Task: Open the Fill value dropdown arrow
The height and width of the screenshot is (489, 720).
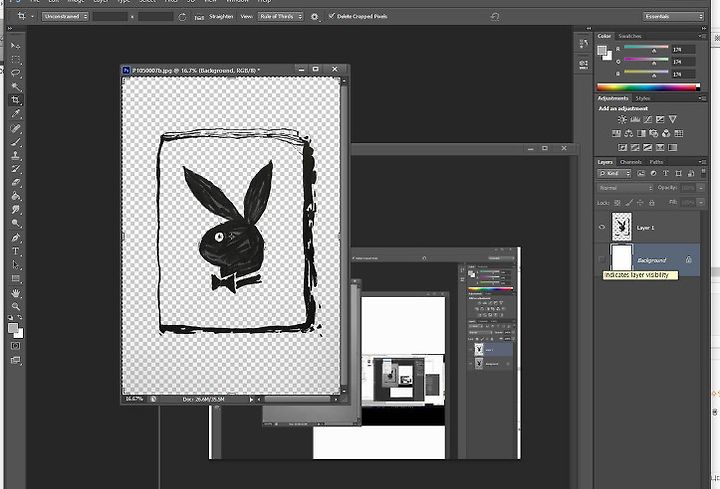Action: pos(701,202)
